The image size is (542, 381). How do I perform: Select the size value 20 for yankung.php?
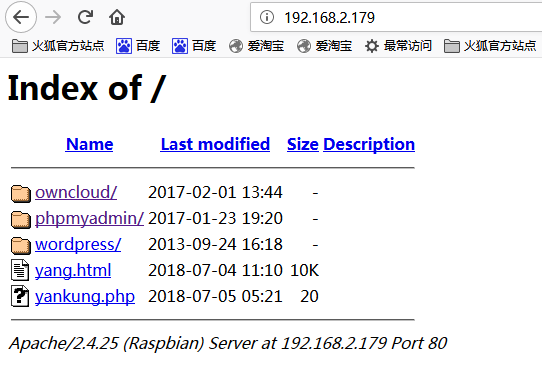pyautogui.click(x=309, y=297)
